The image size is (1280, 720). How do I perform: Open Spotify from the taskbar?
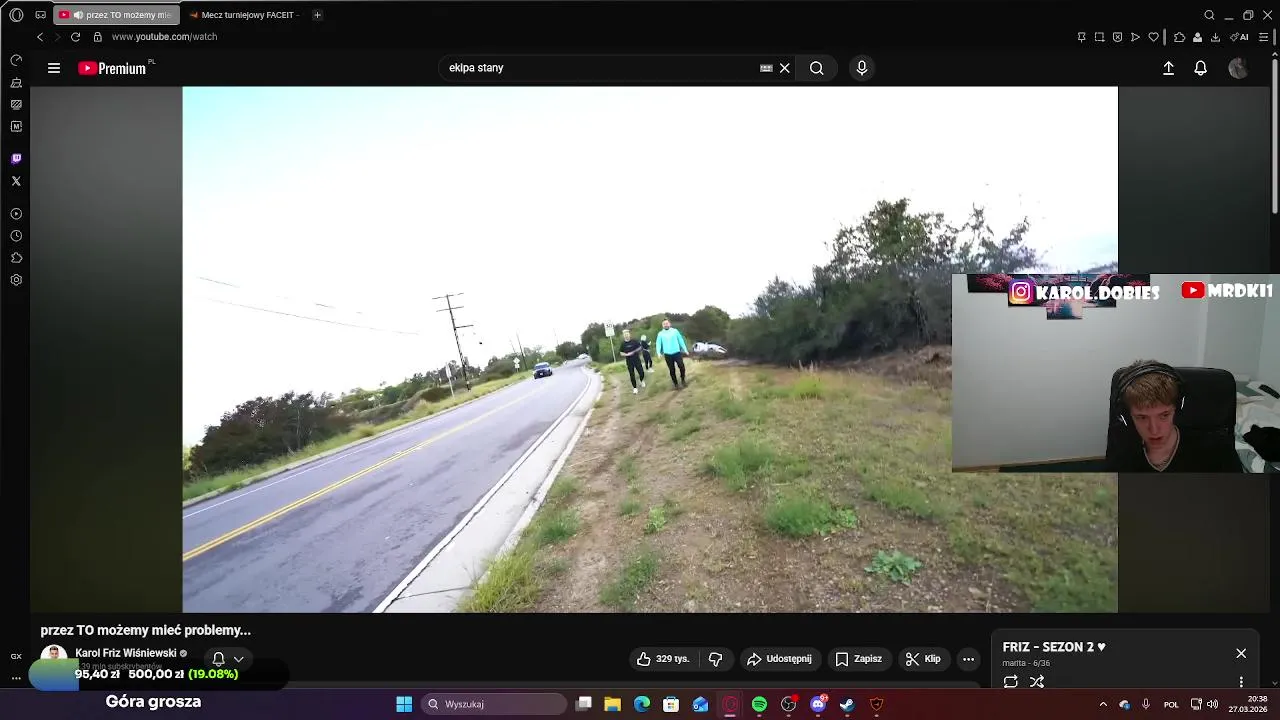tap(759, 704)
